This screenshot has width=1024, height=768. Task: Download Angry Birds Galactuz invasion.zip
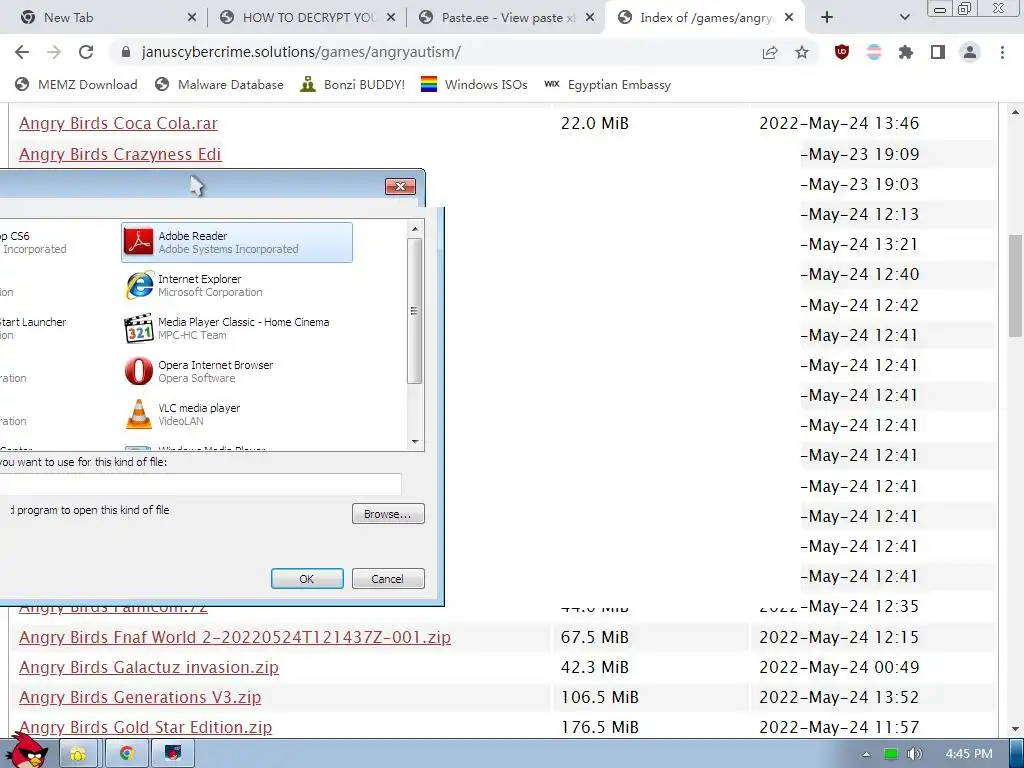point(149,667)
